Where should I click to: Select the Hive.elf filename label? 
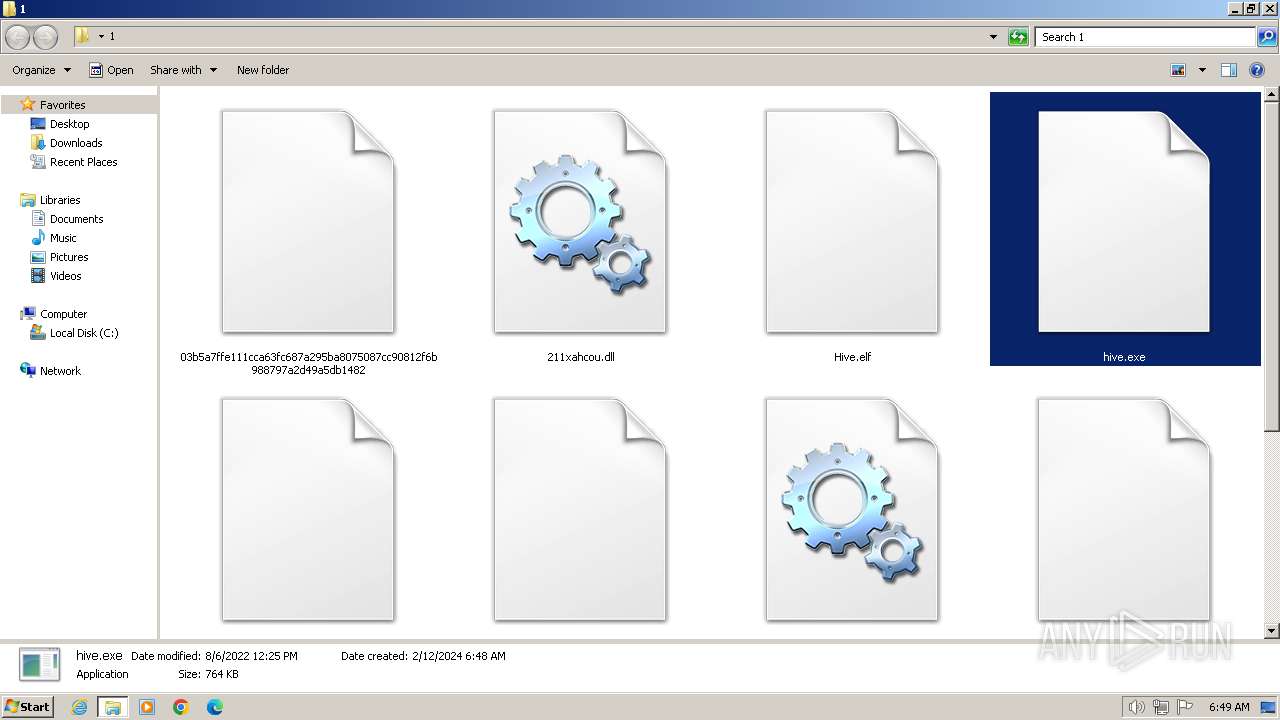(852, 357)
